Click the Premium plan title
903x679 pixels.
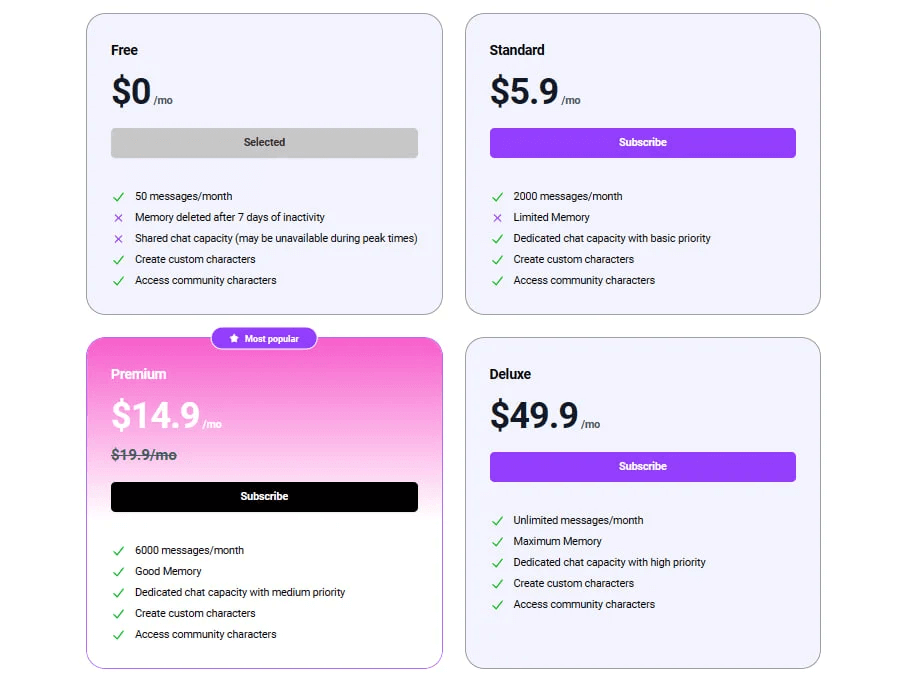[x=138, y=374]
